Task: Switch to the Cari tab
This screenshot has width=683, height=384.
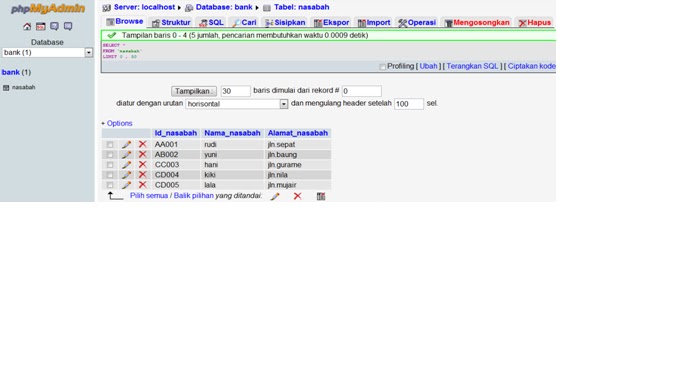Action: (x=244, y=23)
